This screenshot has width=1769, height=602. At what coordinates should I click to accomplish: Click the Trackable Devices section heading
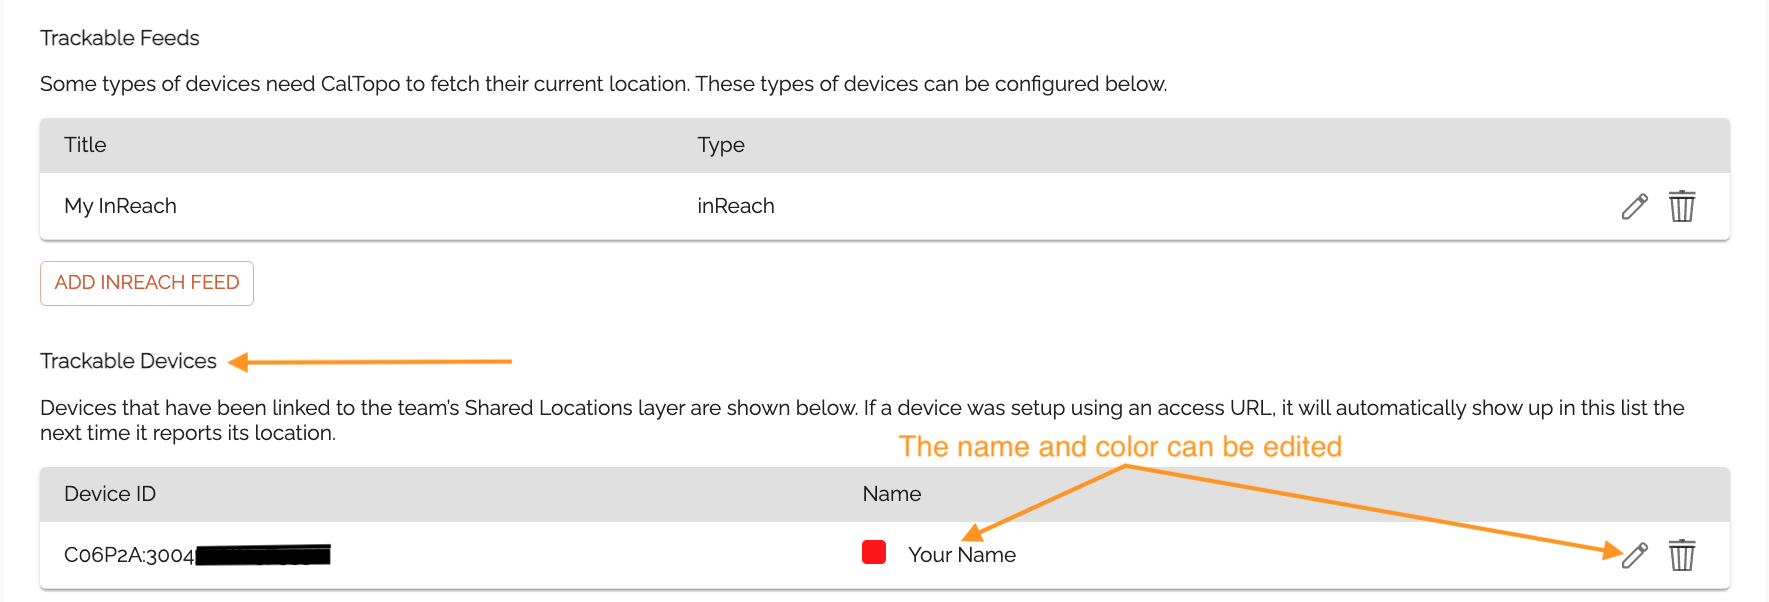click(x=128, y=360)
